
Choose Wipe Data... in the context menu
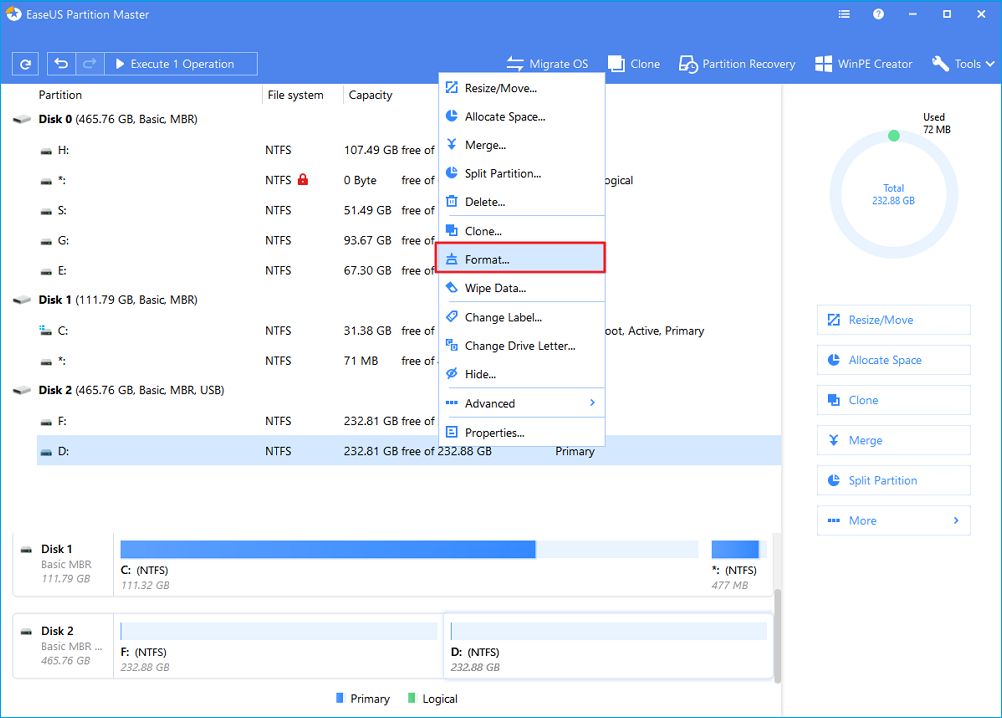521,288
